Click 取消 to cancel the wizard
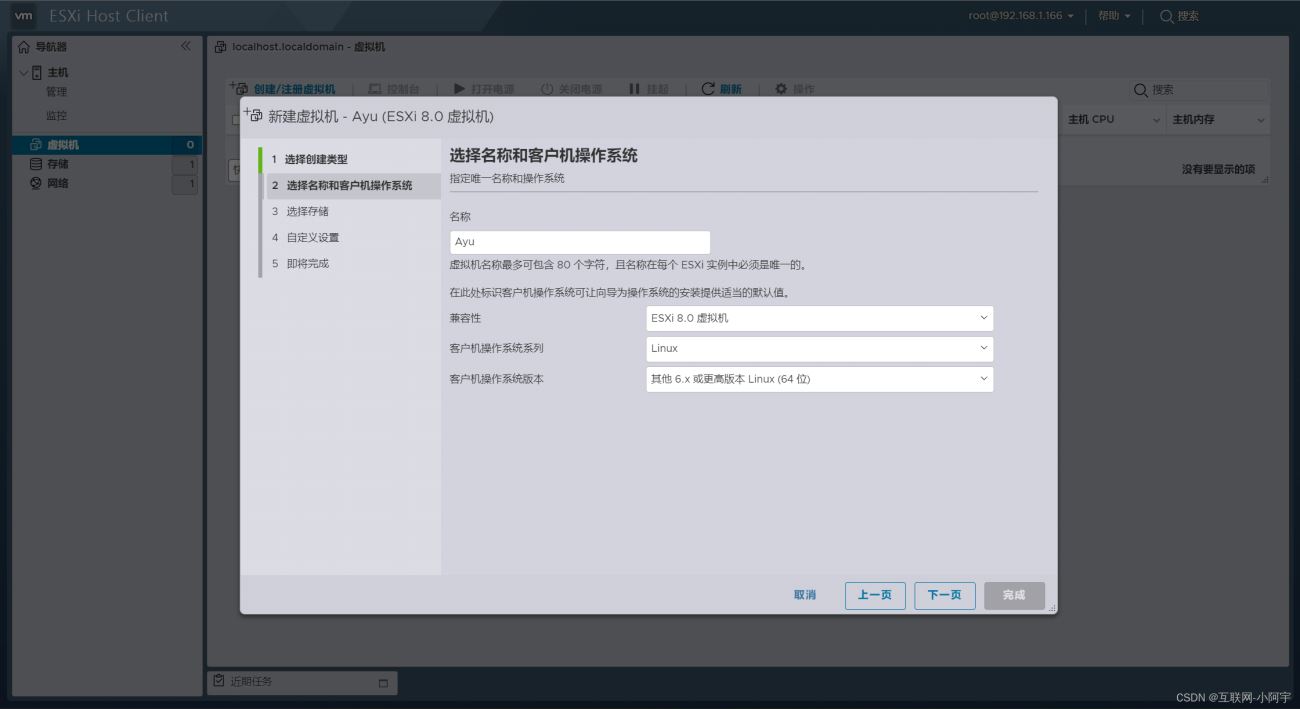Viewport: 1300px width, 709px height. (805, 595)
